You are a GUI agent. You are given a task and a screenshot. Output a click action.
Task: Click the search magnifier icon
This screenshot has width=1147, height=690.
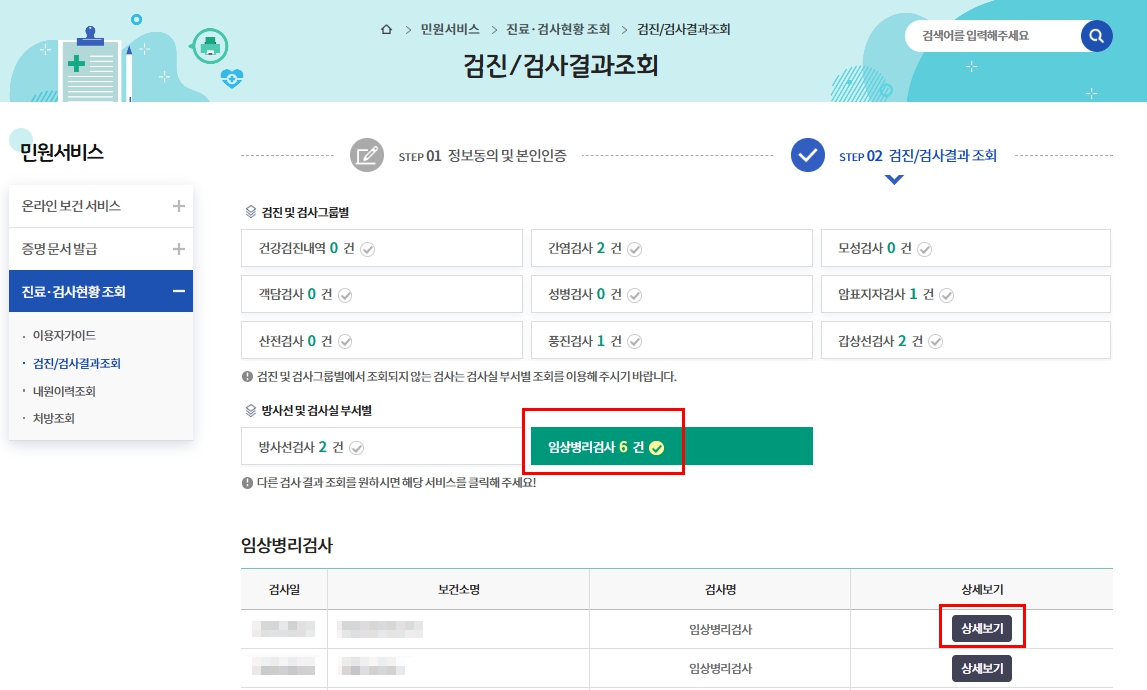pos(1096,36)
